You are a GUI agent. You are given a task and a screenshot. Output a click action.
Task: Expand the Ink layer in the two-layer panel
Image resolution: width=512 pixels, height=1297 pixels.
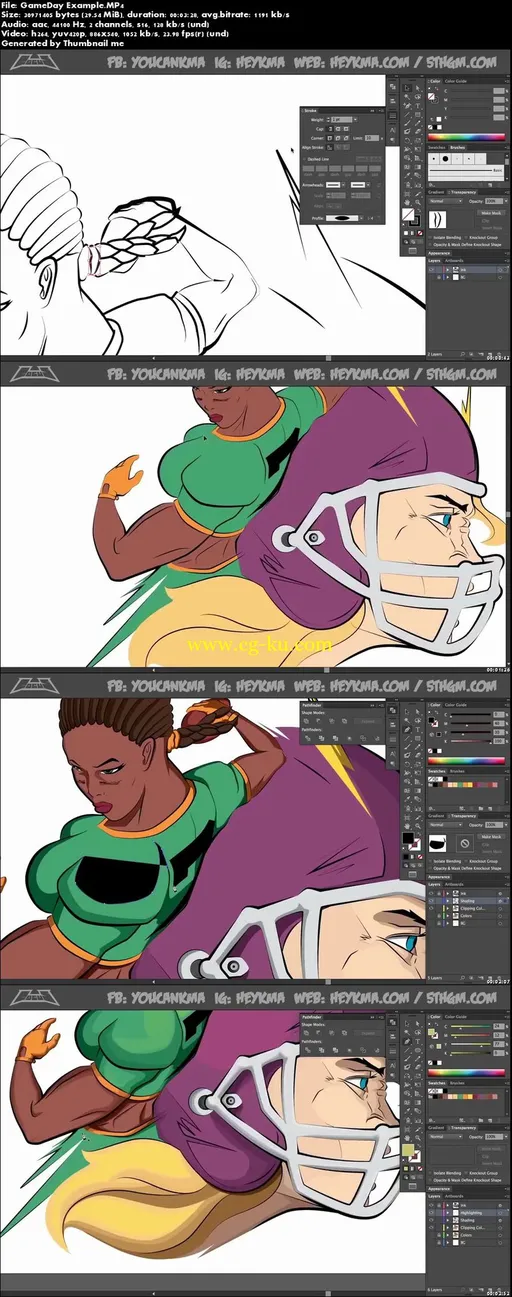pos(447,270)
